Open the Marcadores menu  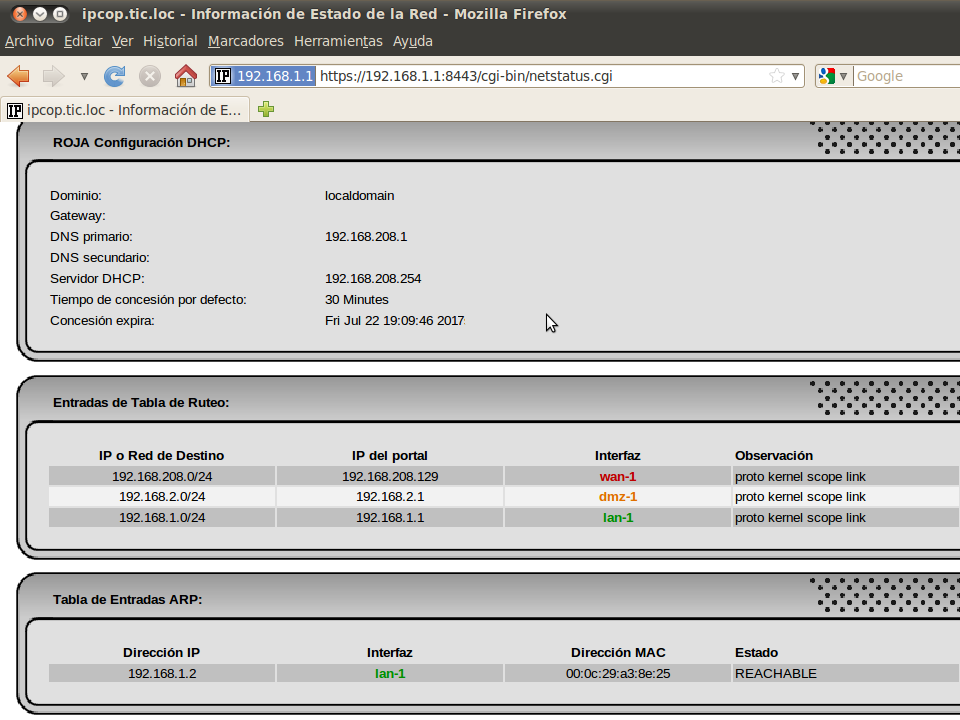(246, 41)
